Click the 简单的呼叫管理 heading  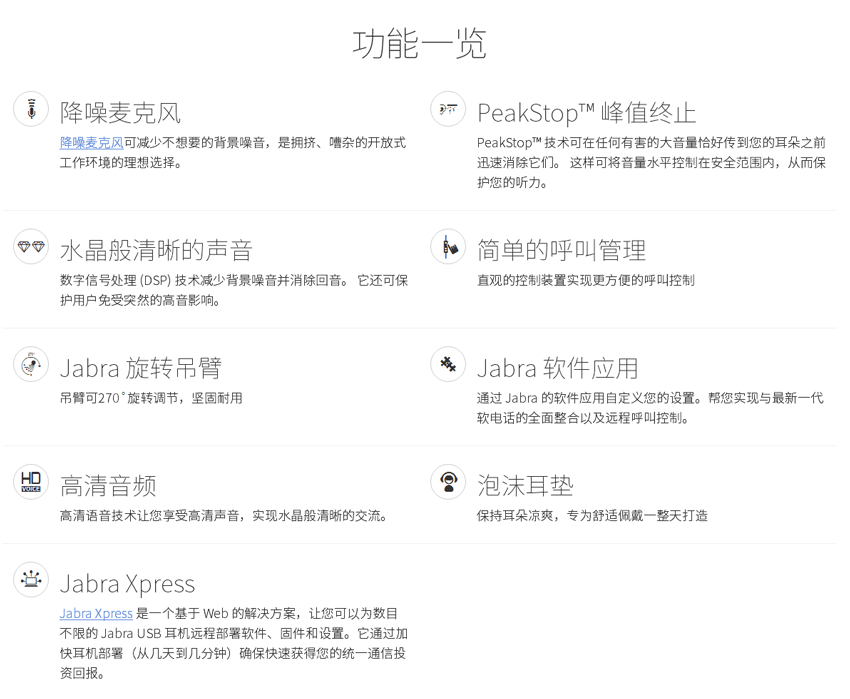pyautogui.click(x=562, y=251)
